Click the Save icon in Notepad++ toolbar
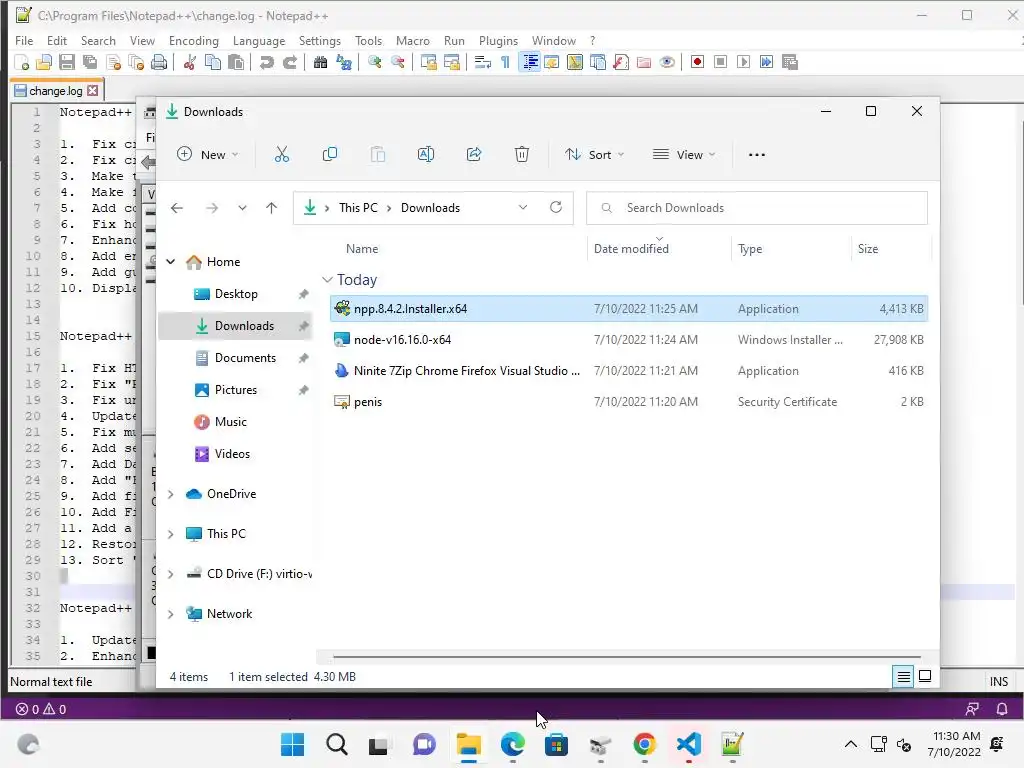The width and height of the screenshot is (1024, 768). (x=67, y=62)
